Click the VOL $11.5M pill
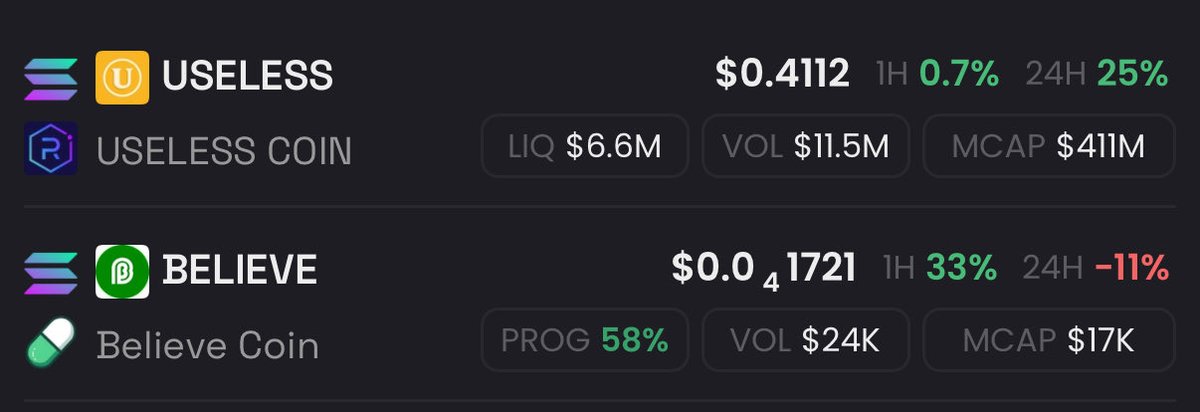 click(x=807, y=147)
